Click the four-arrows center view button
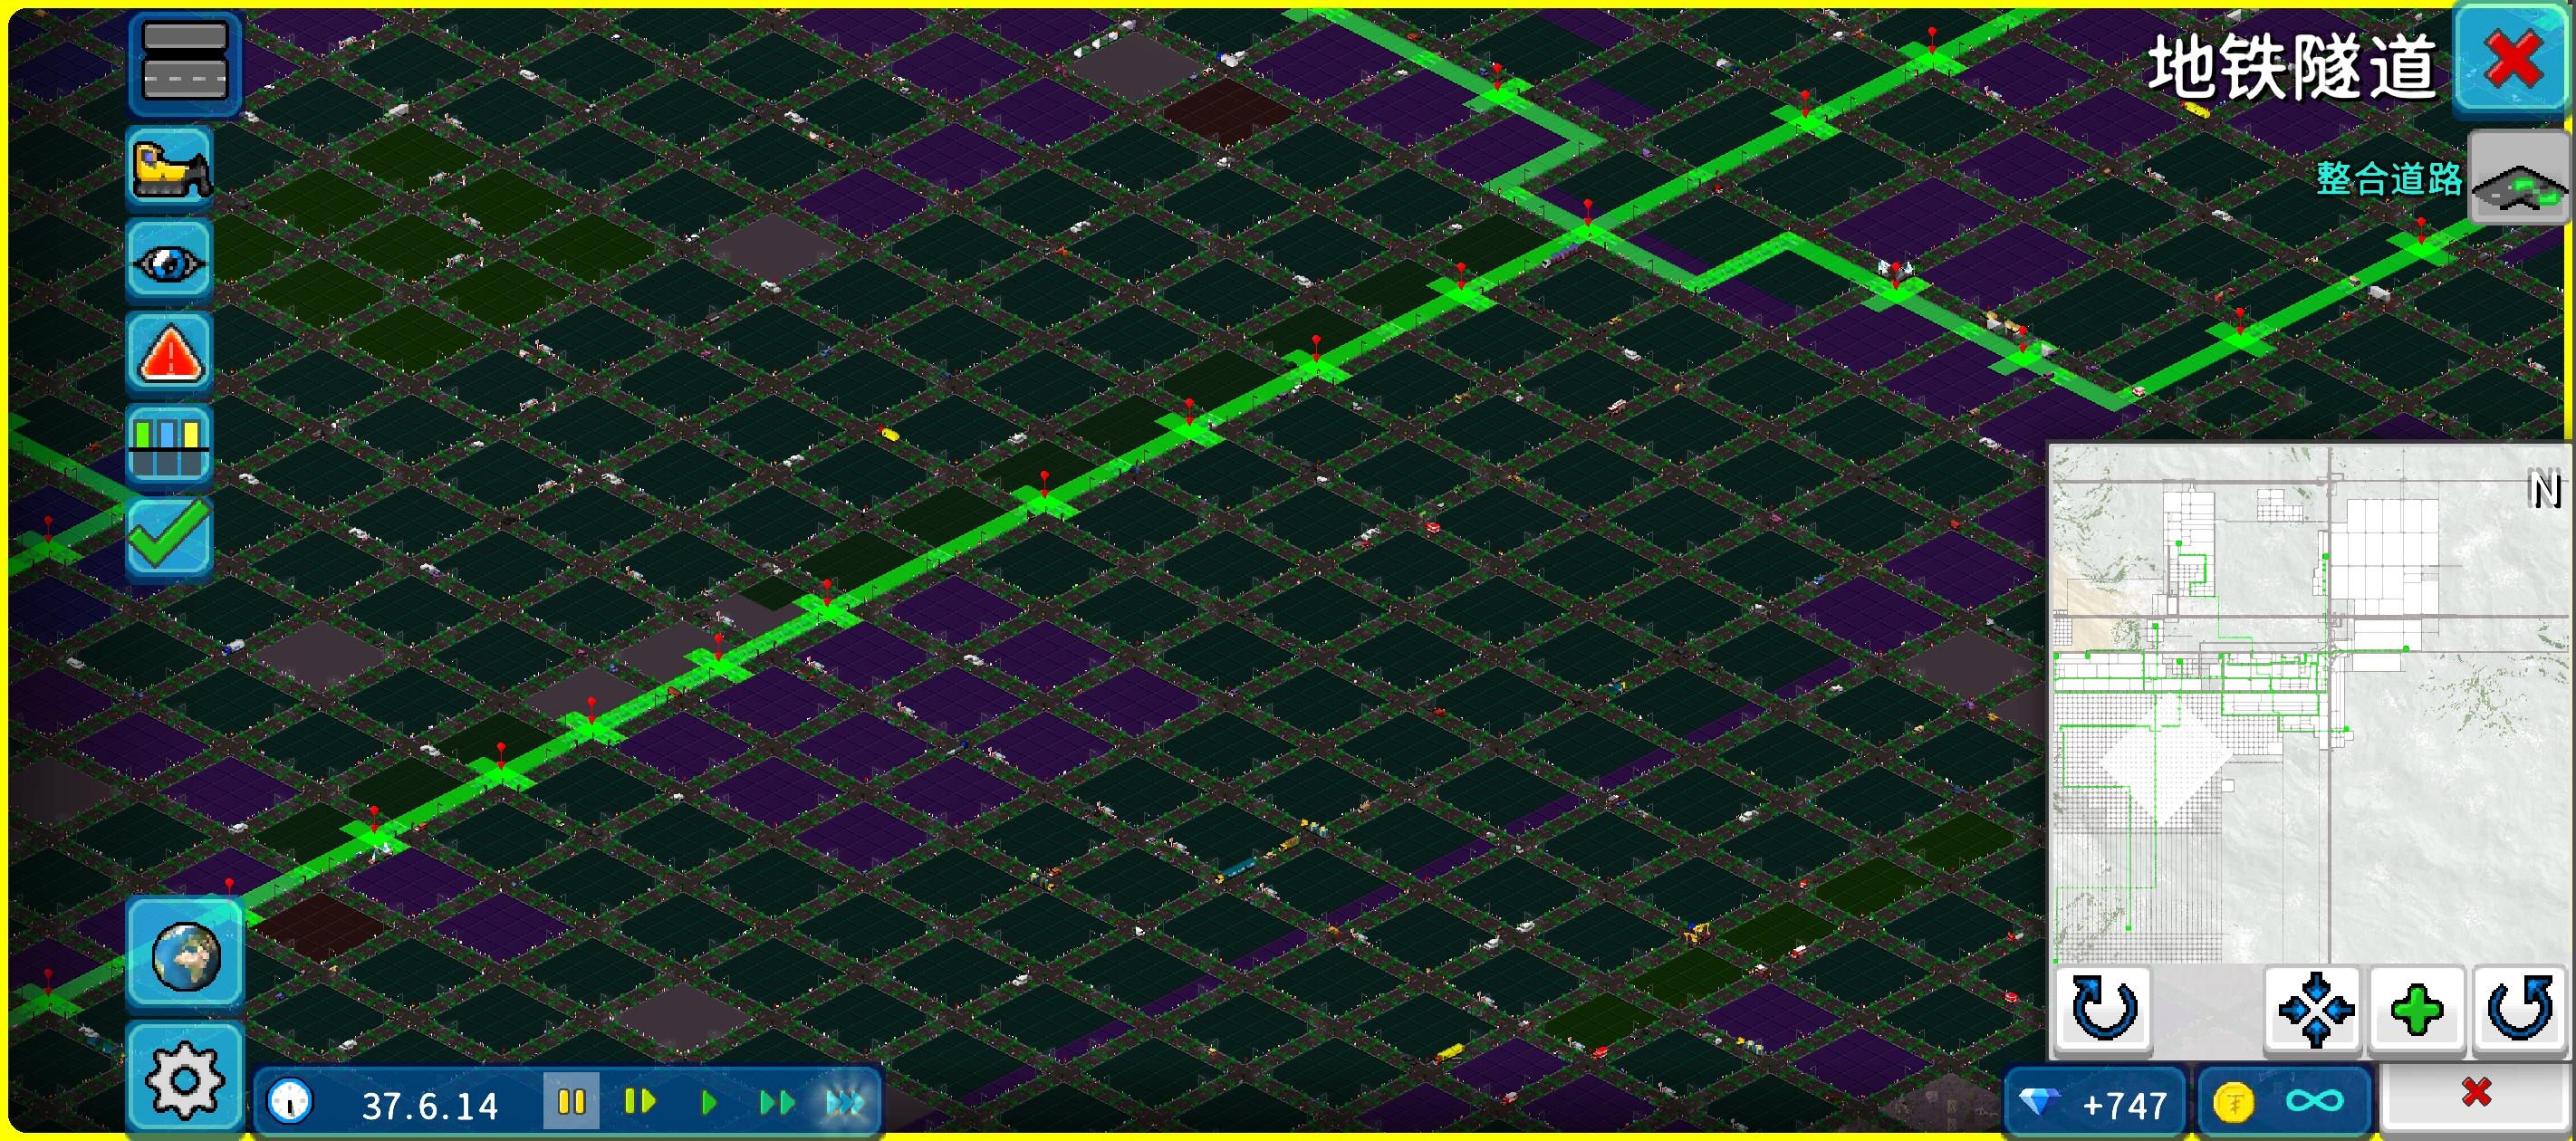Viewport: 2576px width, 1141px height. point(2314,1008)
